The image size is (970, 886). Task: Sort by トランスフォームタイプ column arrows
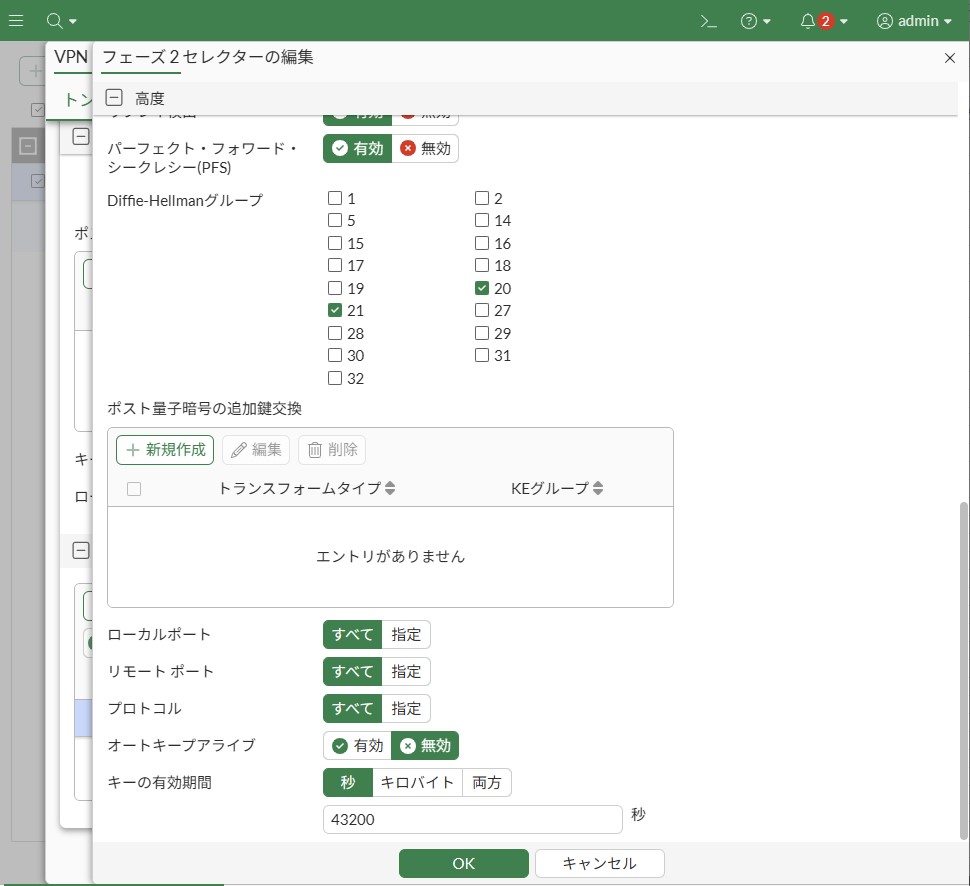[390, 489]
